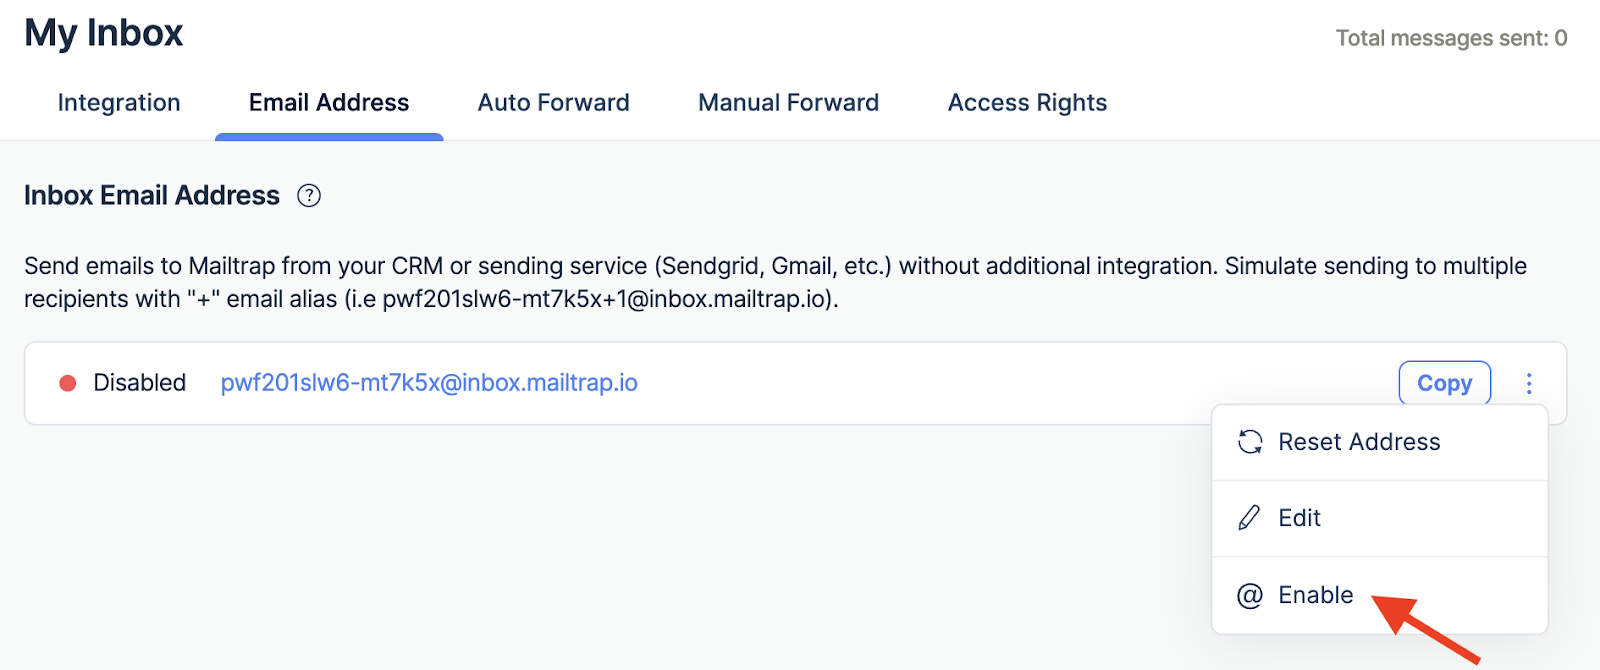Viewport: 1600px width, 670px height.
Task: Click the Total messages sent counter
Action: pos(1451,38)
